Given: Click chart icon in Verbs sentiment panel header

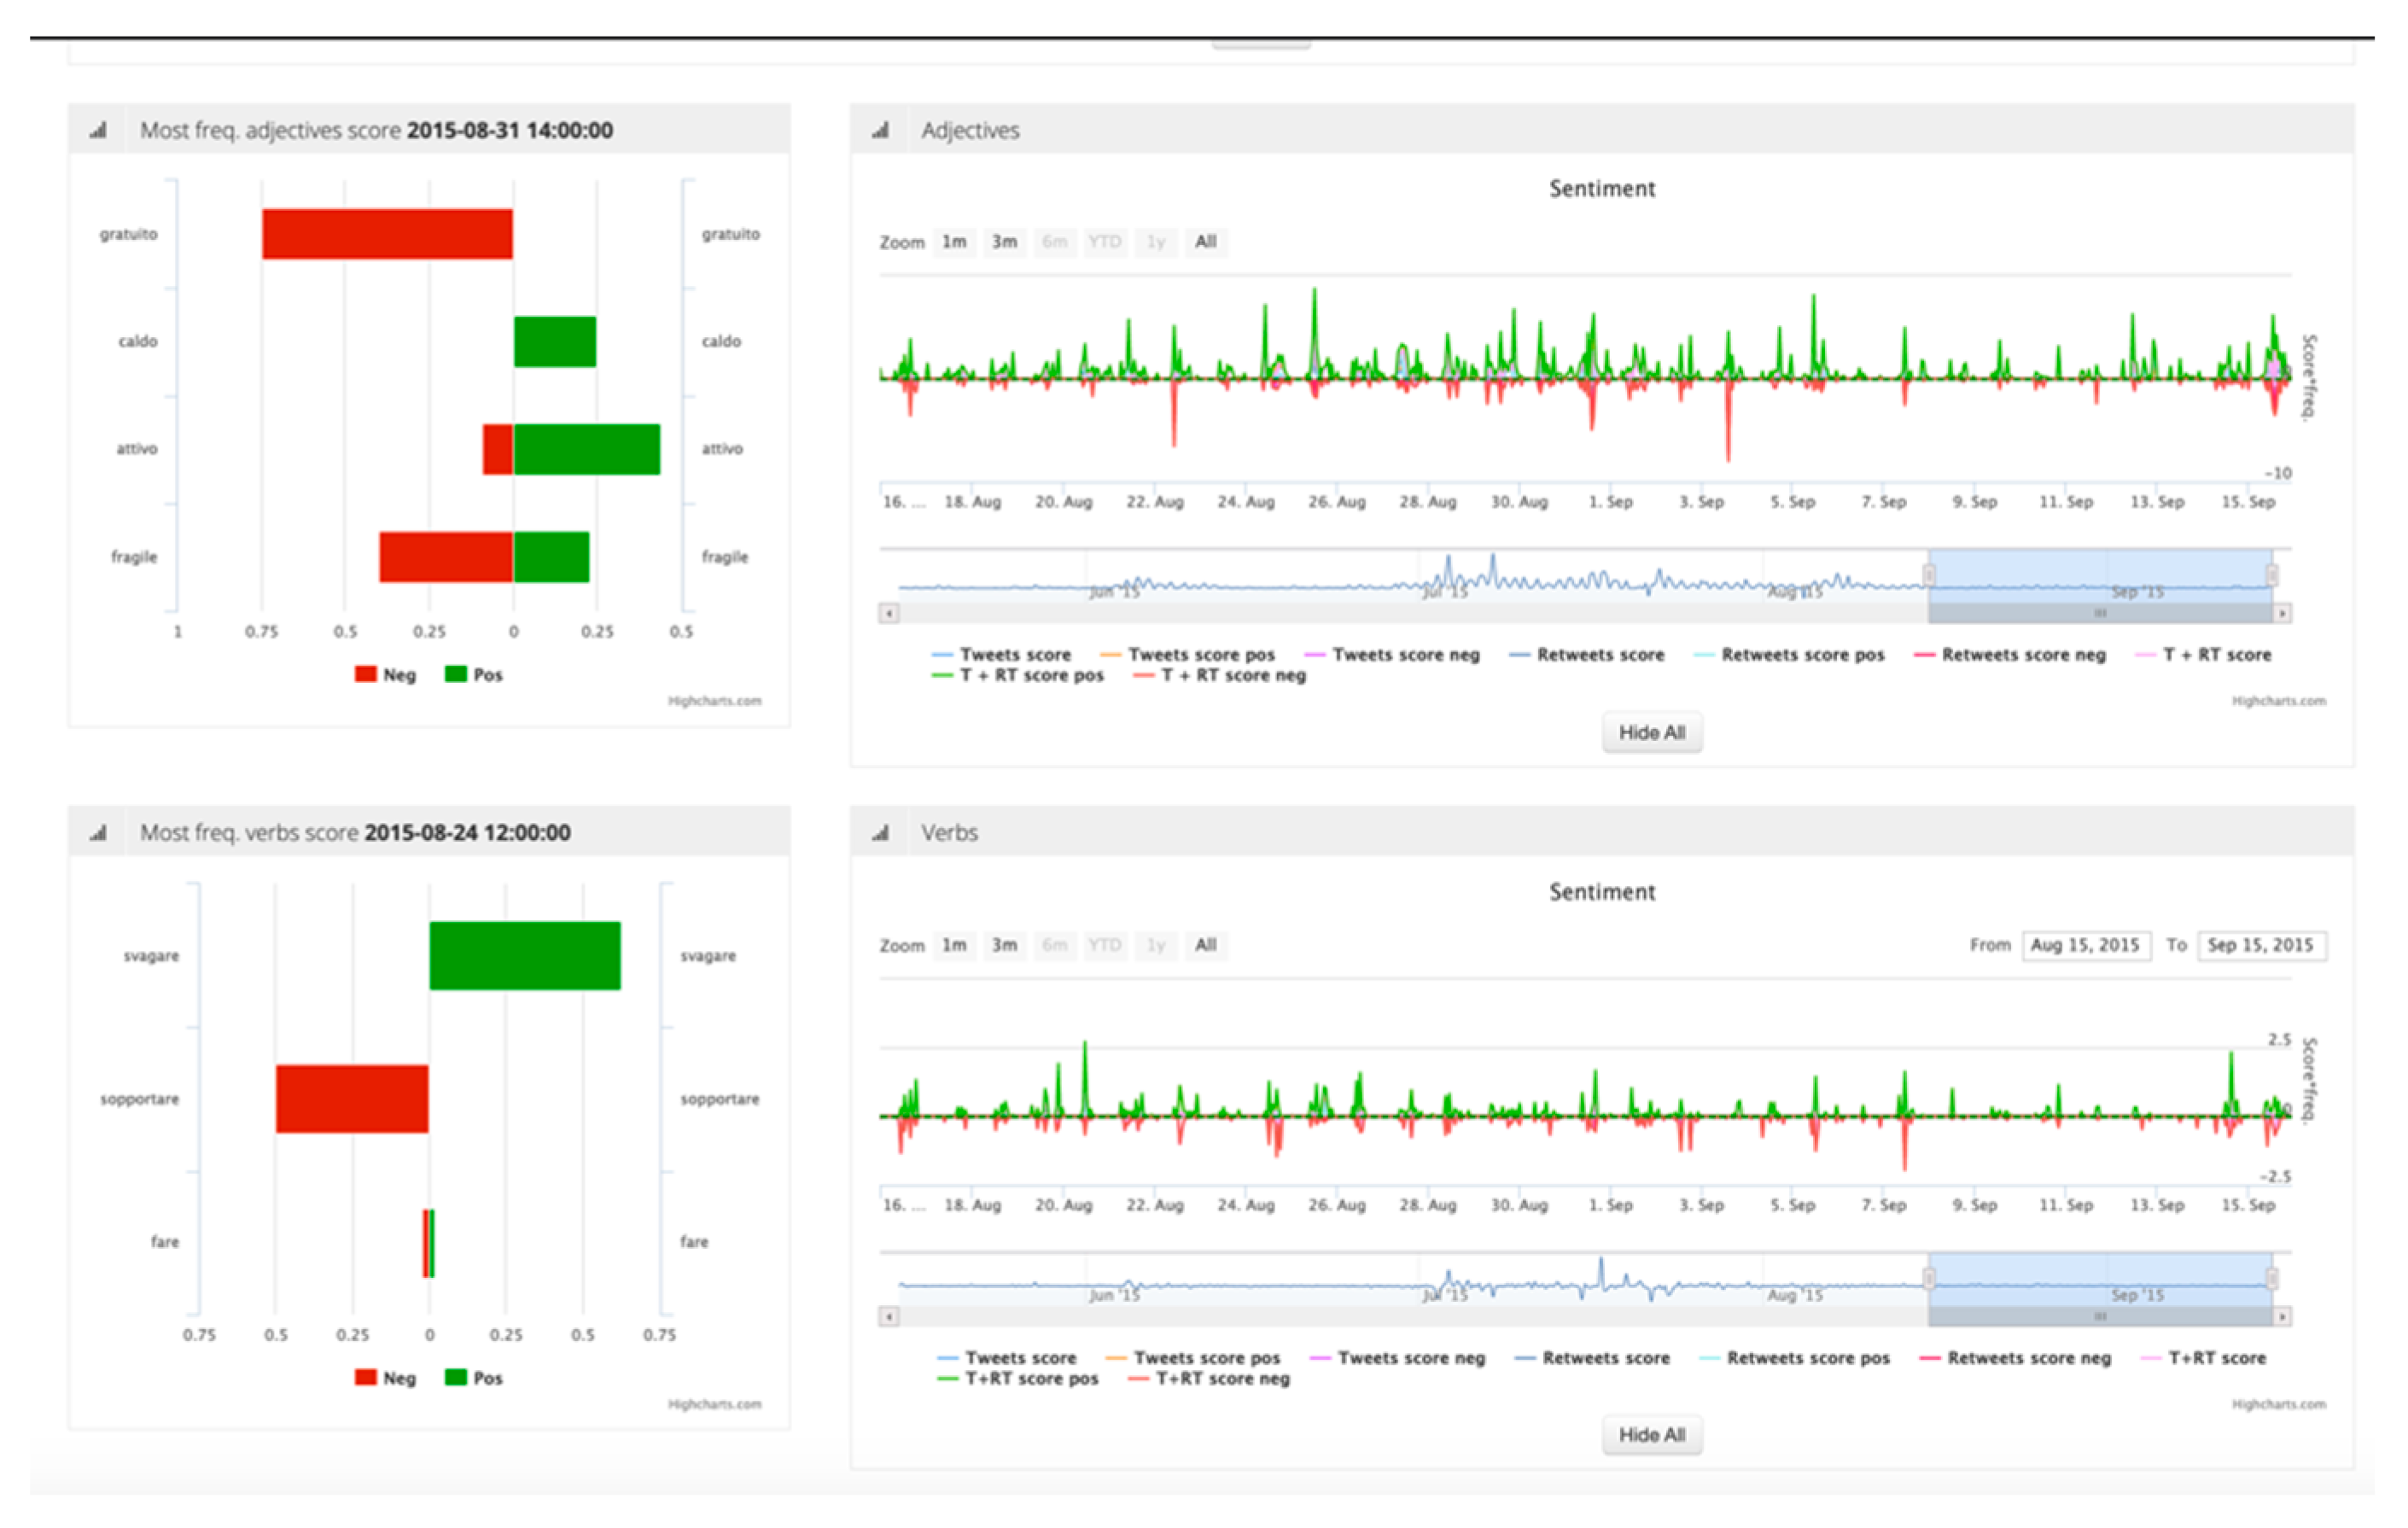Looking at the screenshot, I should pos(880,833).
